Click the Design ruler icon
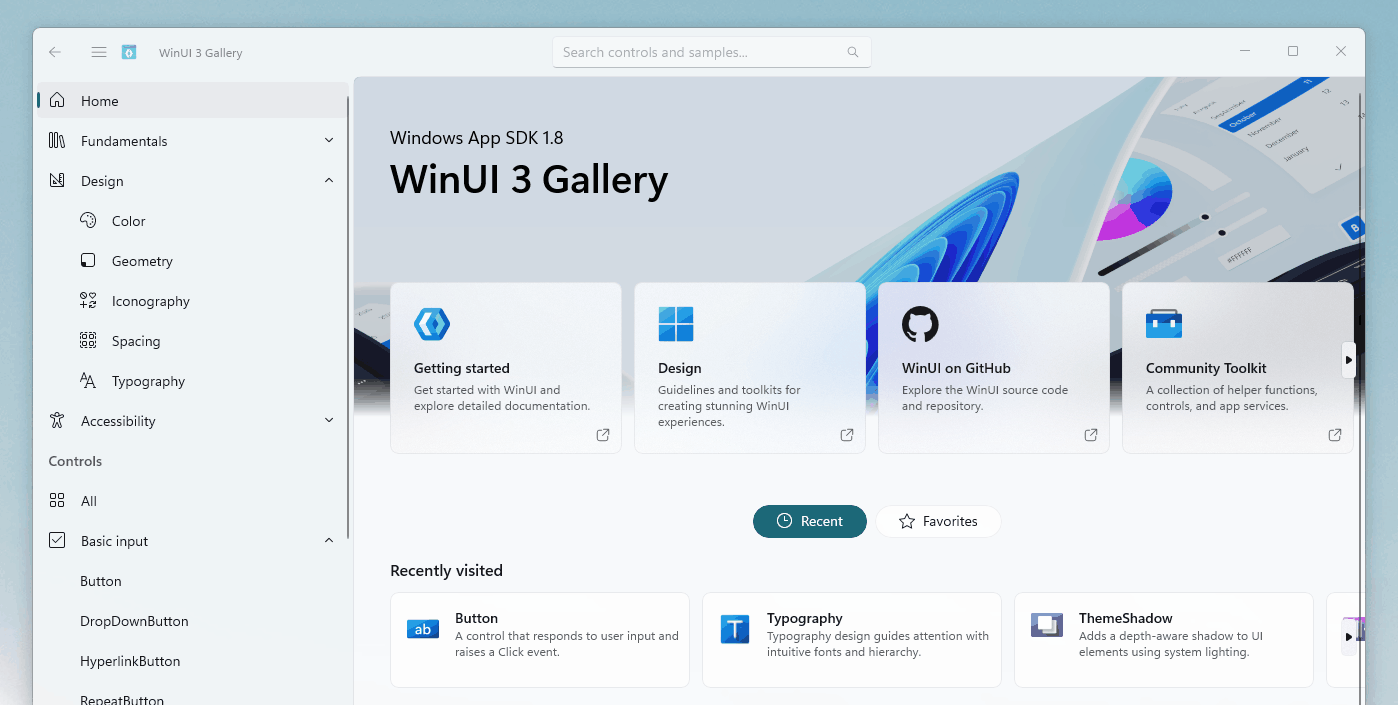Image resolution: width=1398 pixels, height=705 pixels. [x=57, y=181]
